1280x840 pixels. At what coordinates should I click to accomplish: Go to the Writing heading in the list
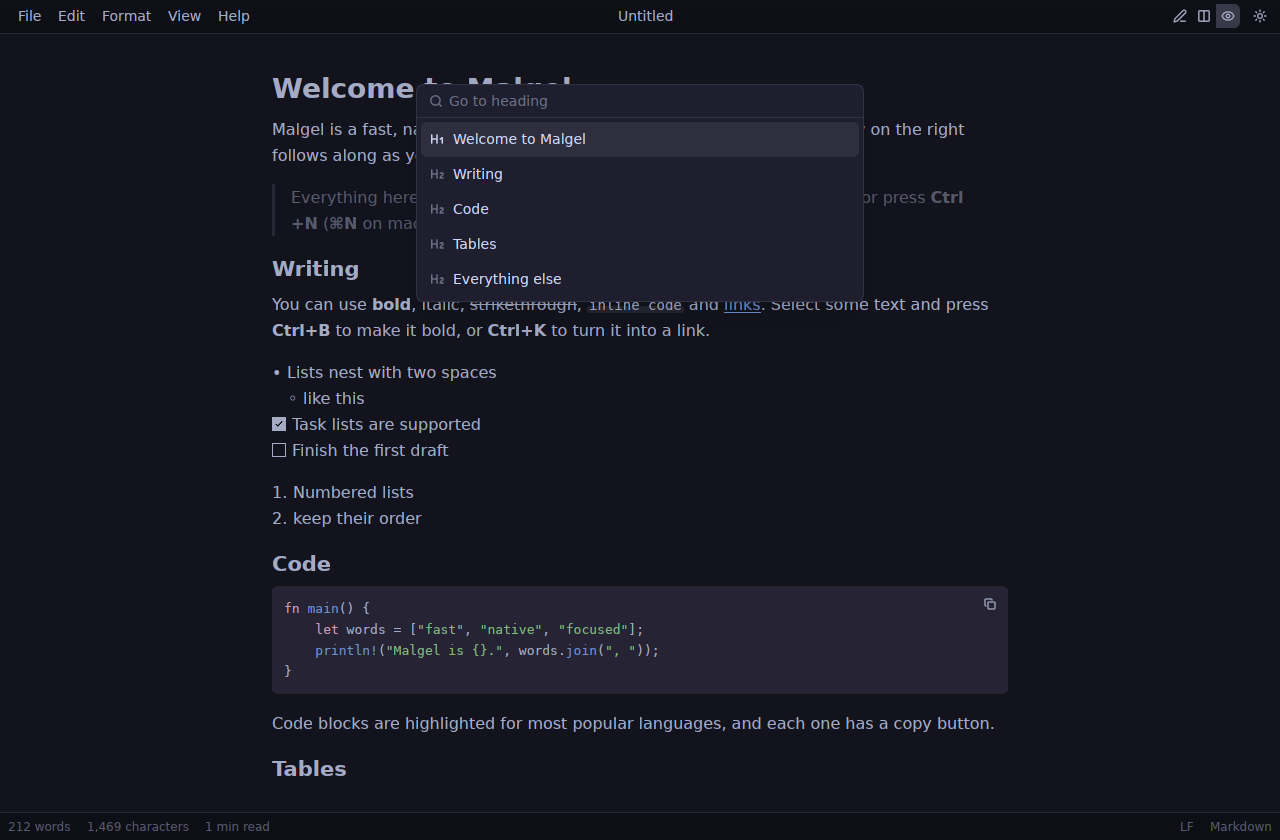point(640,174)
